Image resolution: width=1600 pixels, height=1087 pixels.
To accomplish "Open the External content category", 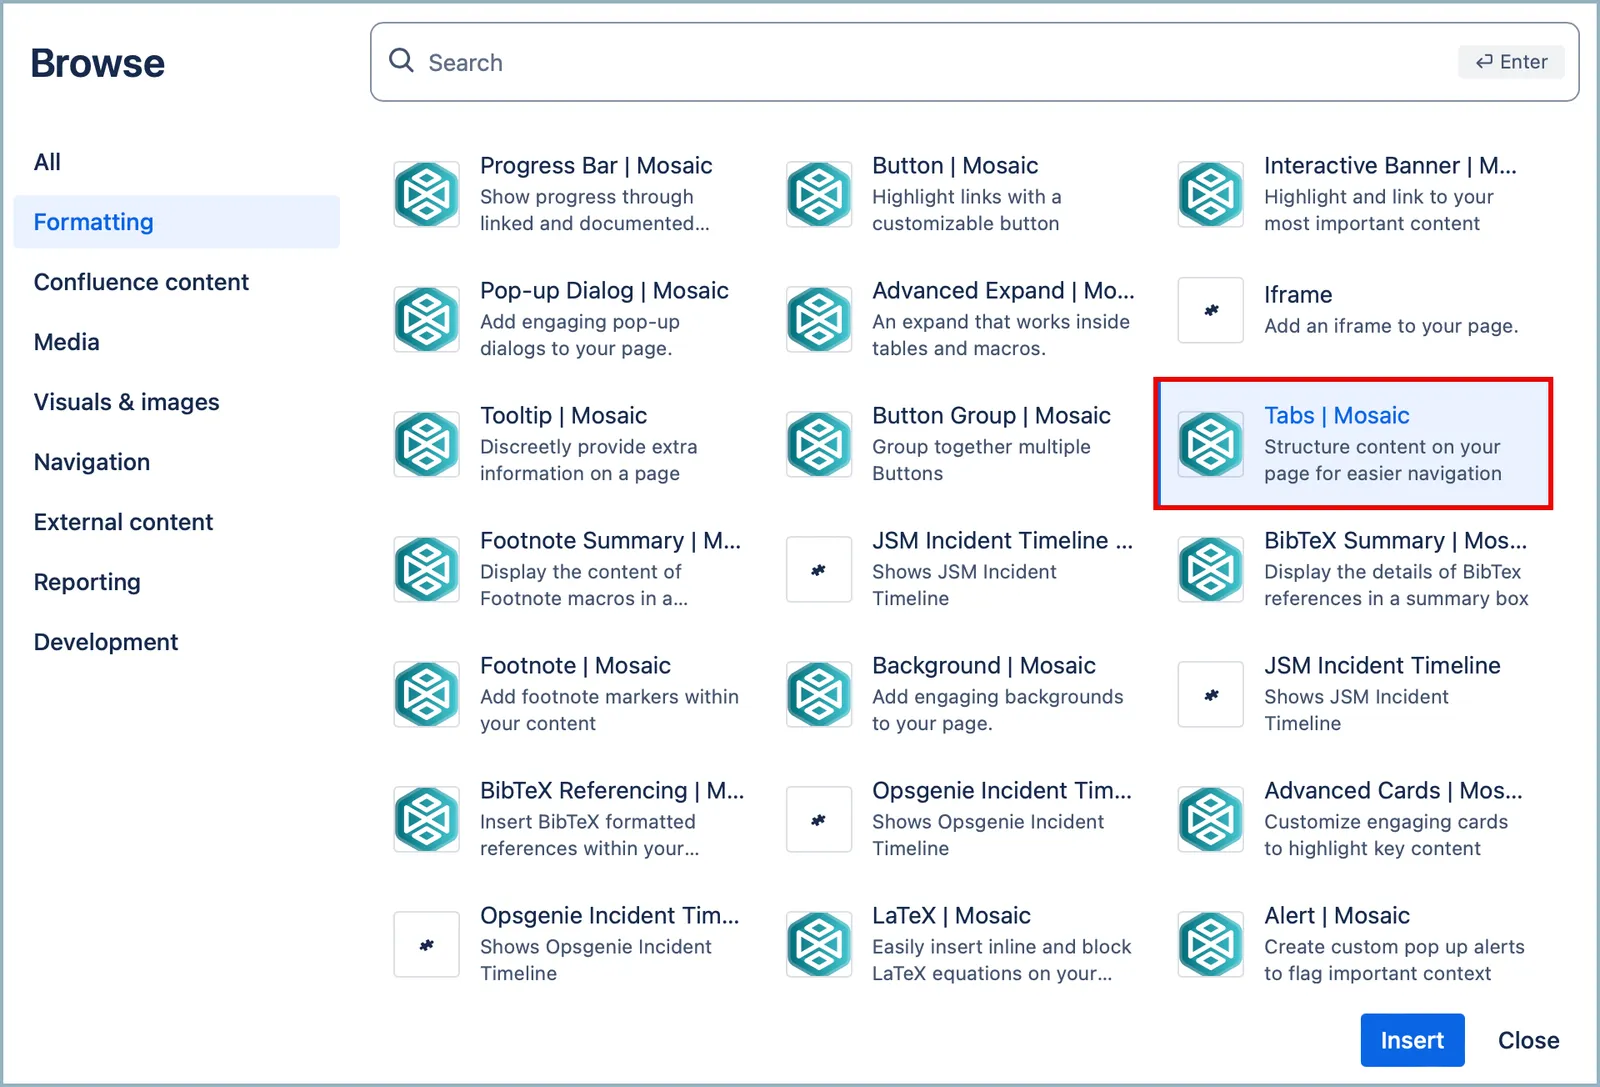I will coord(177,522).
